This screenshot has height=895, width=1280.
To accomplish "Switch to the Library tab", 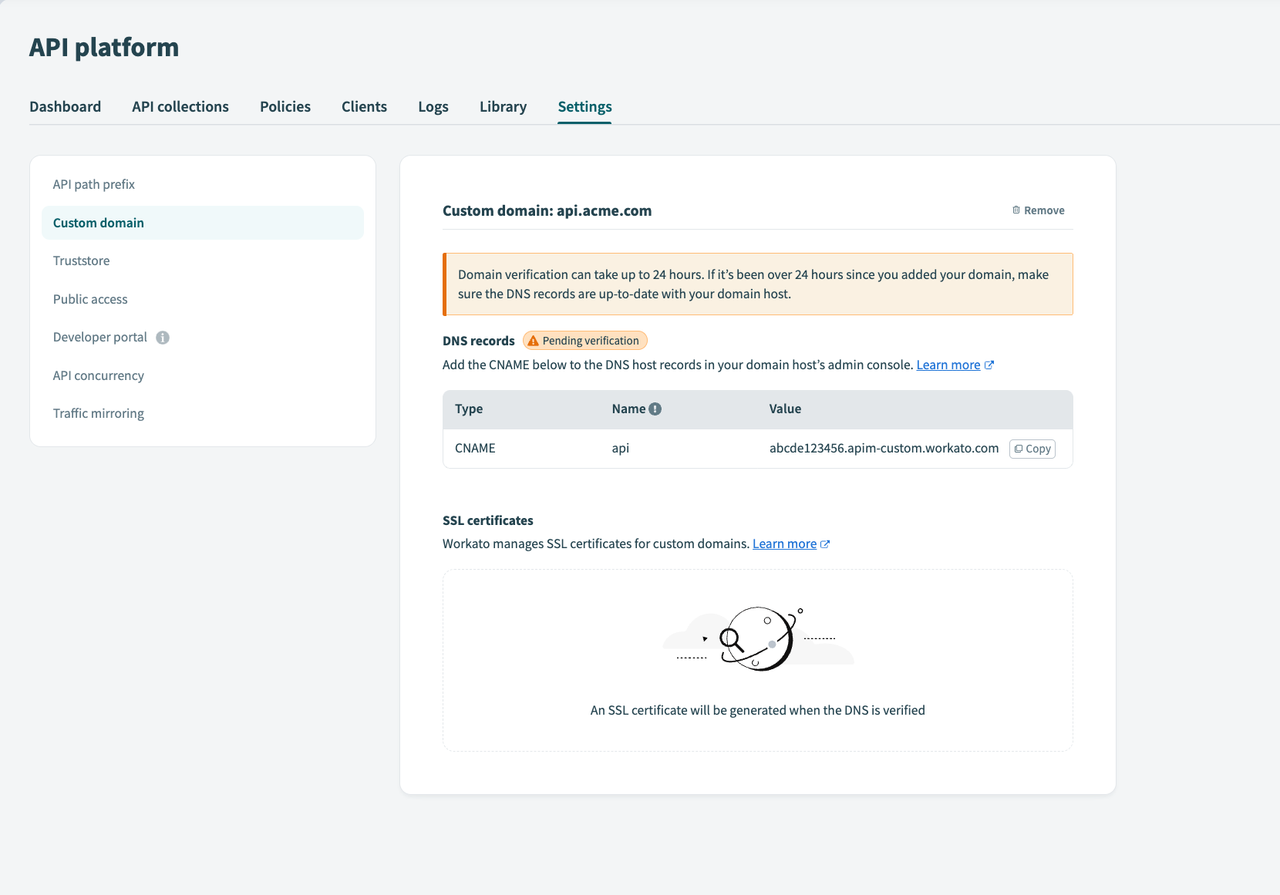I will click(502, 106).
